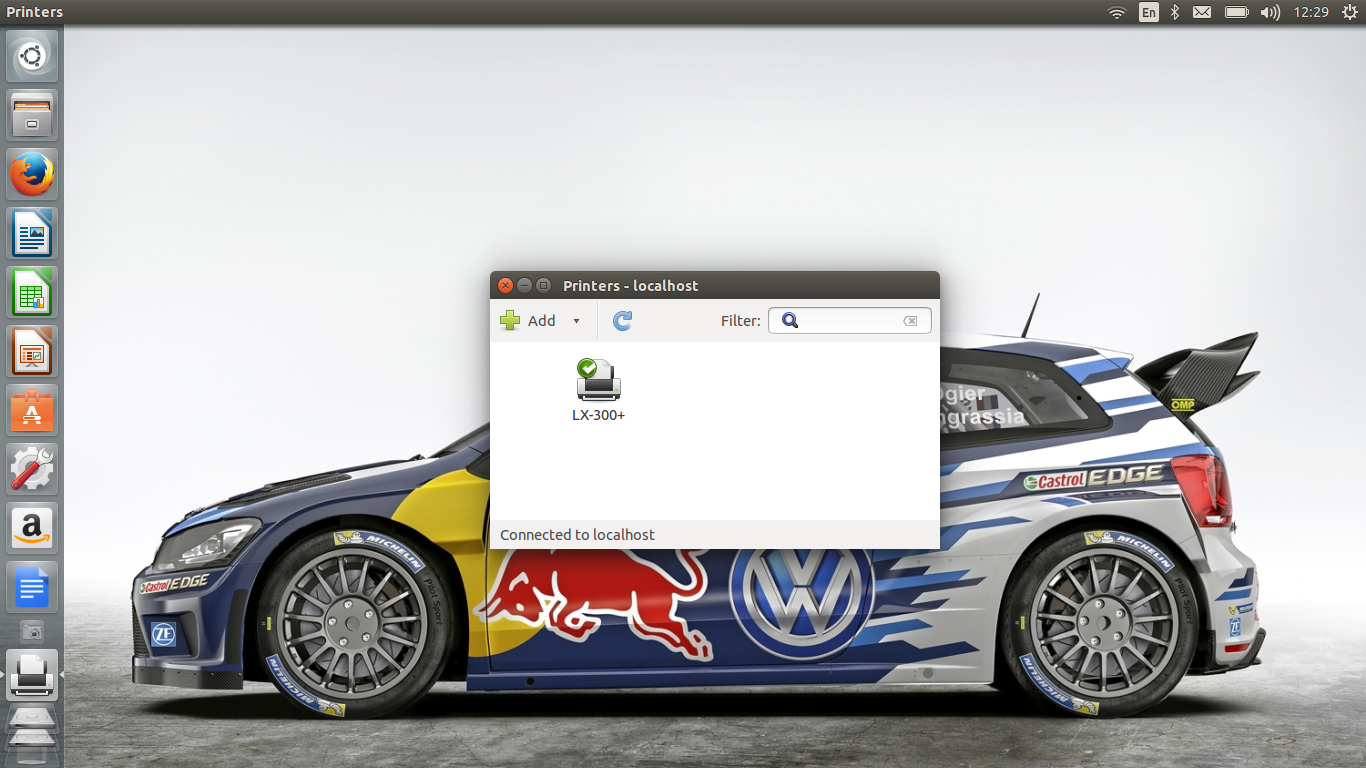Select the LX-300+ printer icon
This screenshot has width=1366, height=768.
pos(598,380)
